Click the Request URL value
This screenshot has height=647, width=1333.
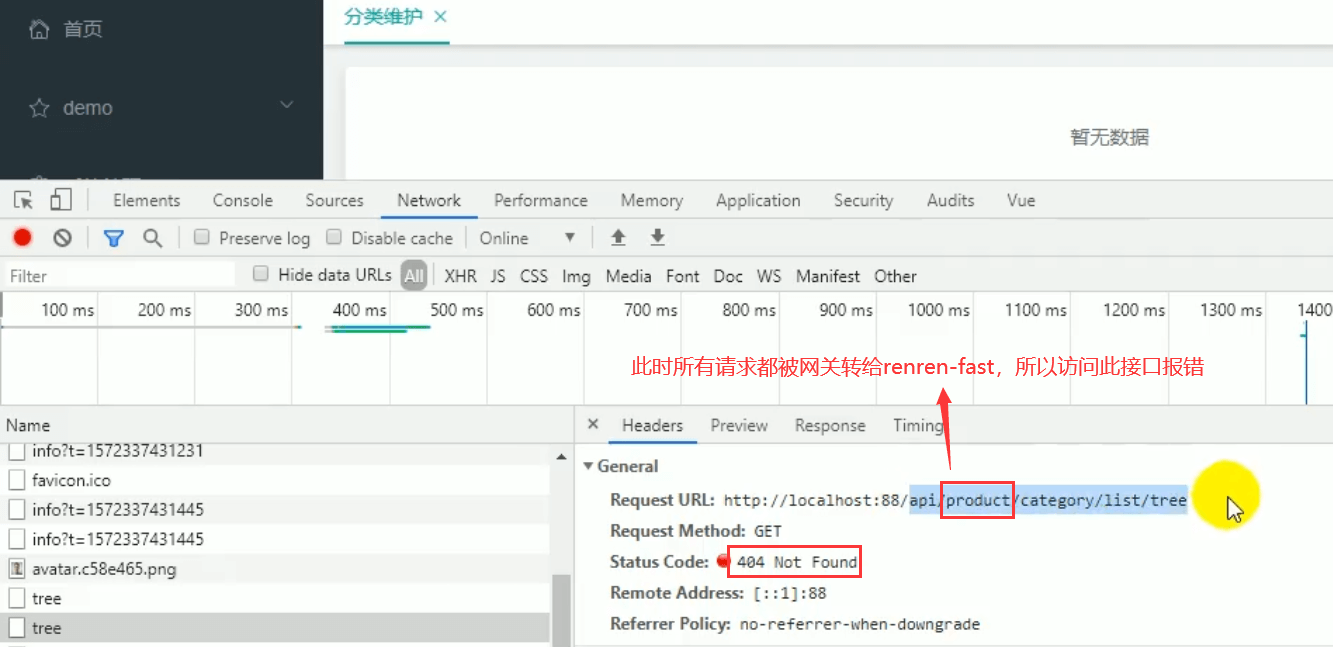pos(955,500)
